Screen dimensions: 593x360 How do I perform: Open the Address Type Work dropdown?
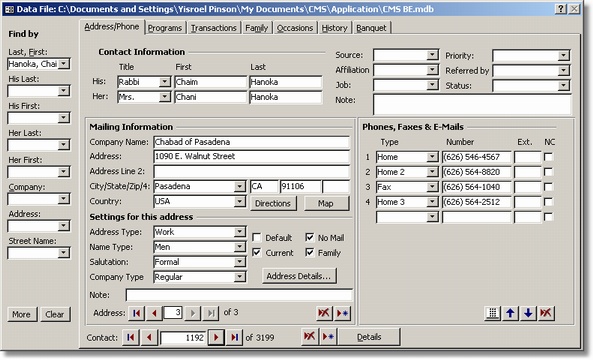point(239,232)
